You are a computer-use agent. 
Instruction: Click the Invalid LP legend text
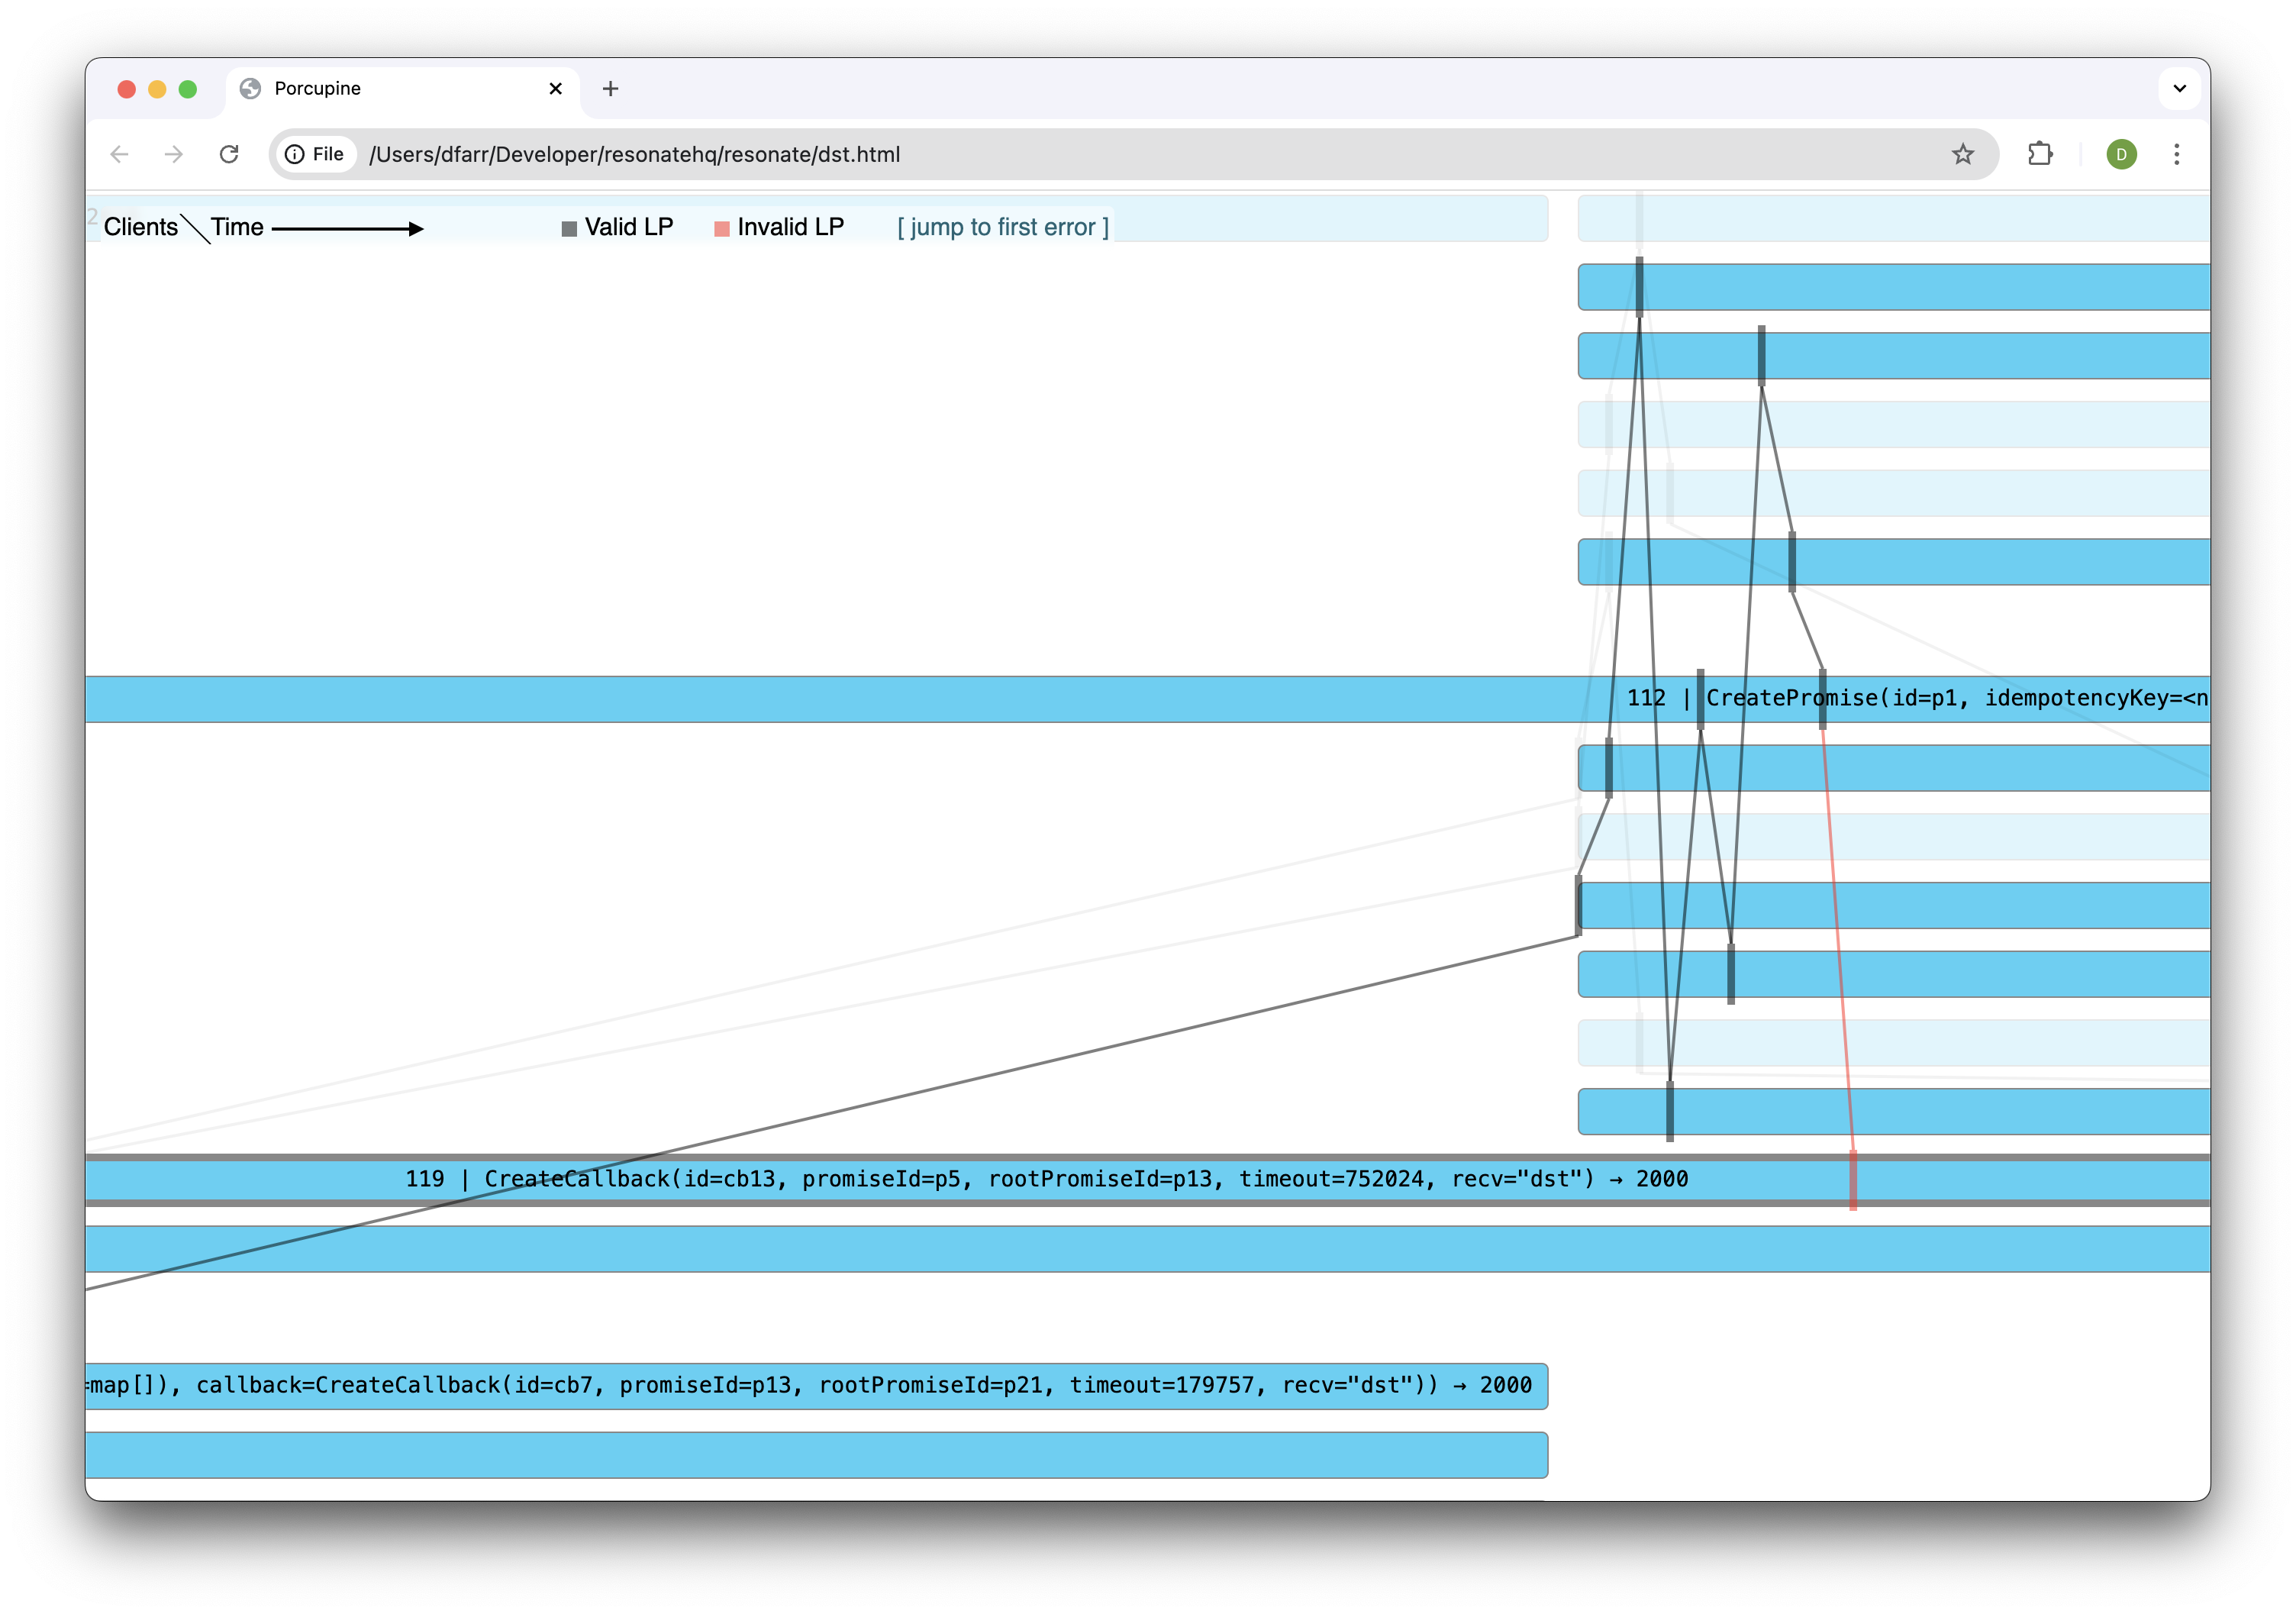click(790, 227)
